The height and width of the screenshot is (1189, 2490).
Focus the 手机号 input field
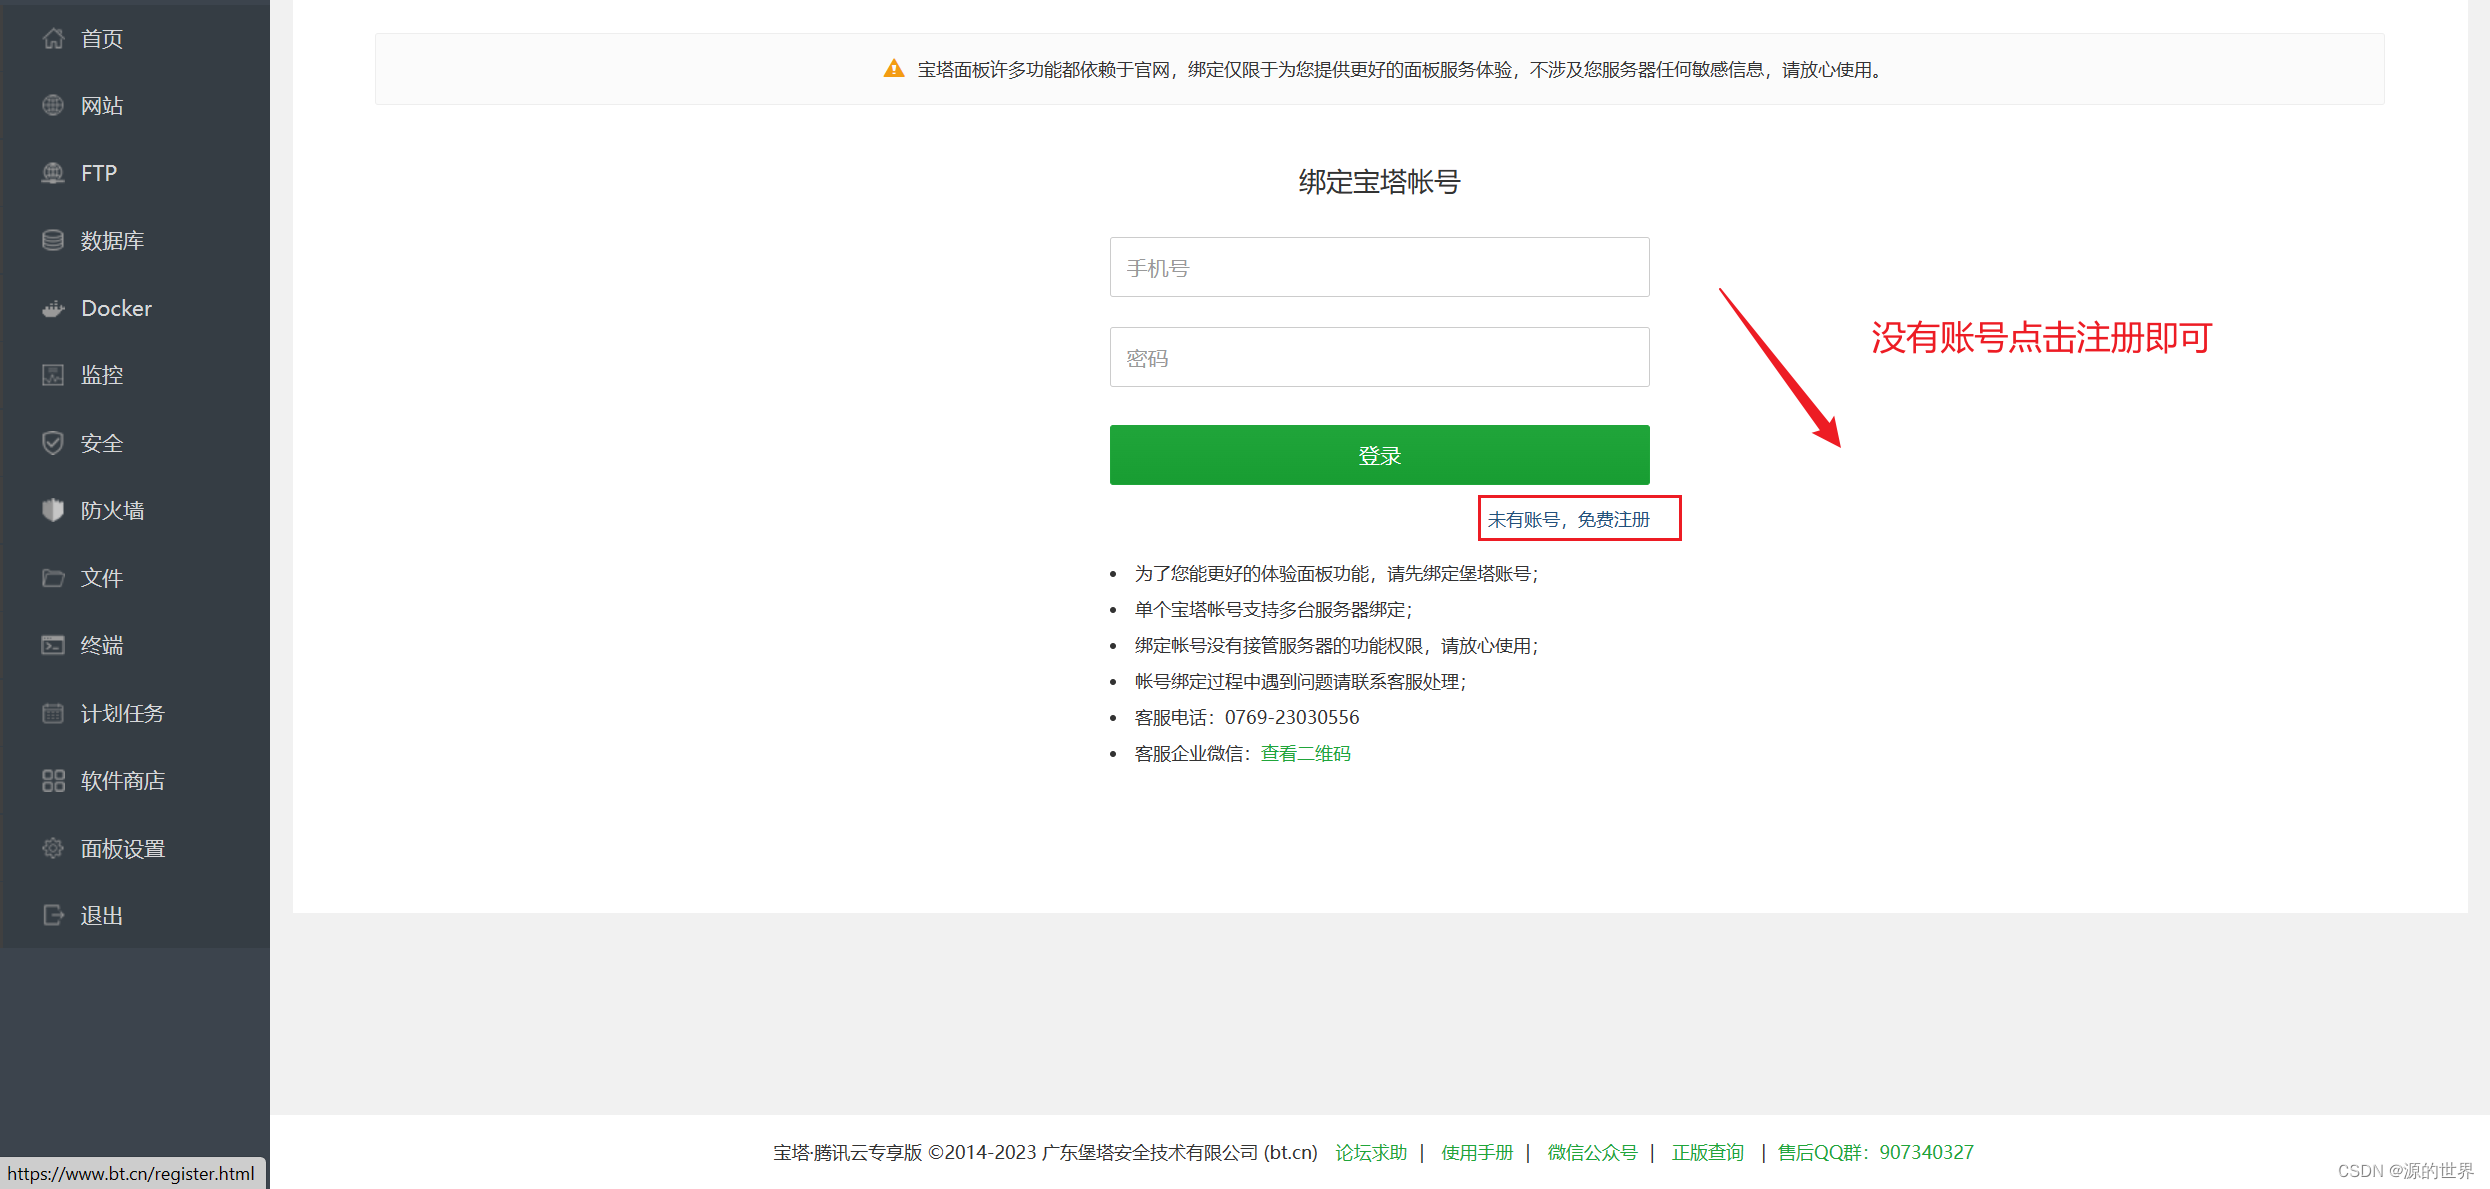click(1379, 267)
